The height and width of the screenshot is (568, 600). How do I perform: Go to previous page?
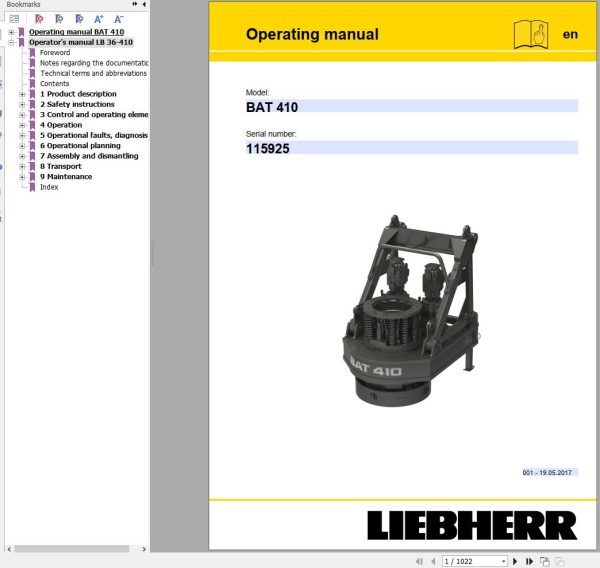pyautogui.click(x=433, y=561)
